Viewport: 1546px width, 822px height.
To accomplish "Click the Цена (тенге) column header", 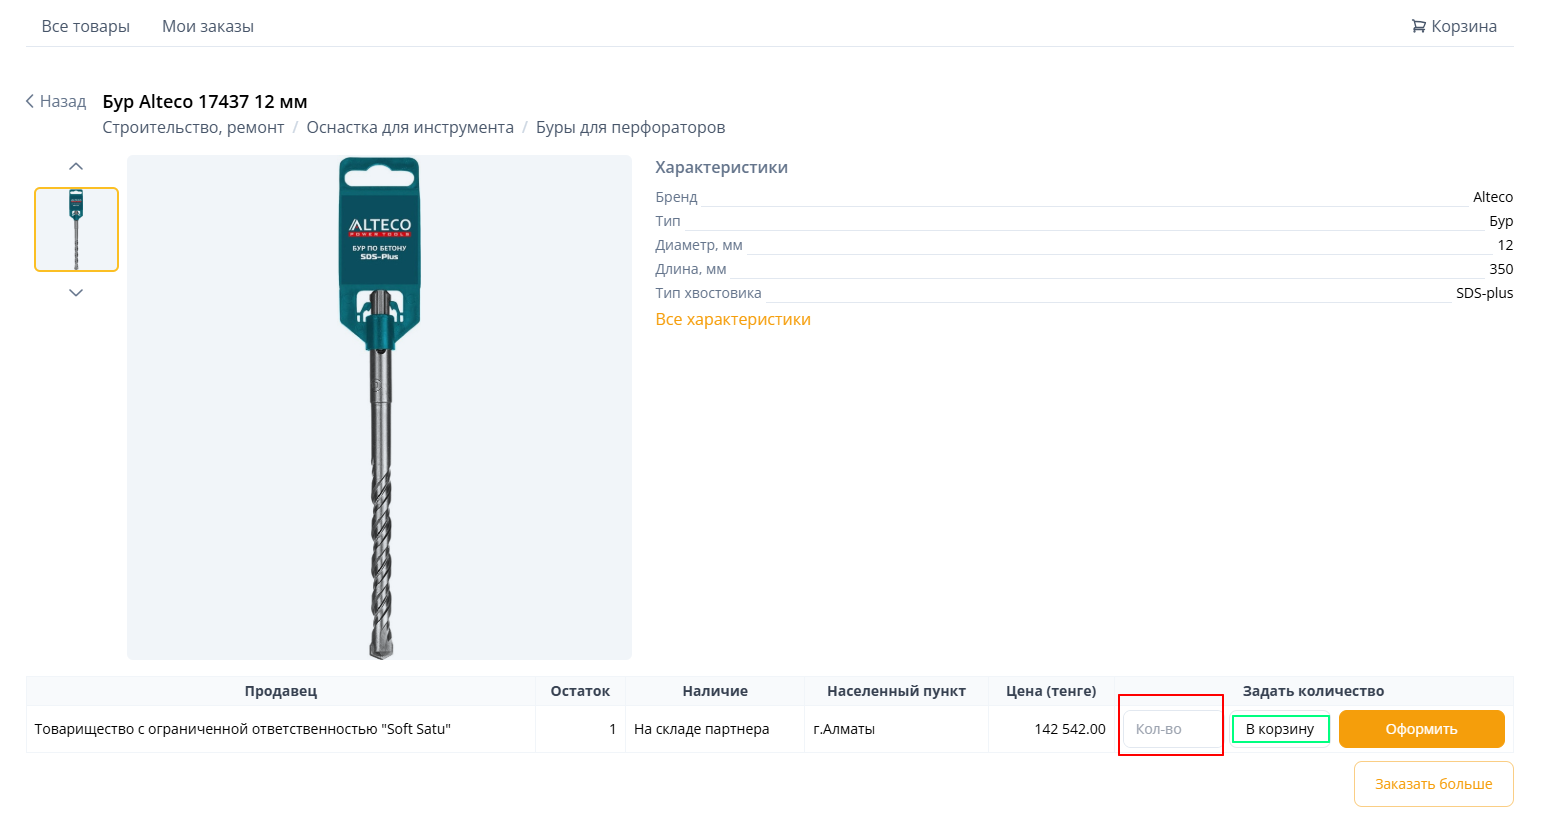I will click(x=1051, y=691).
